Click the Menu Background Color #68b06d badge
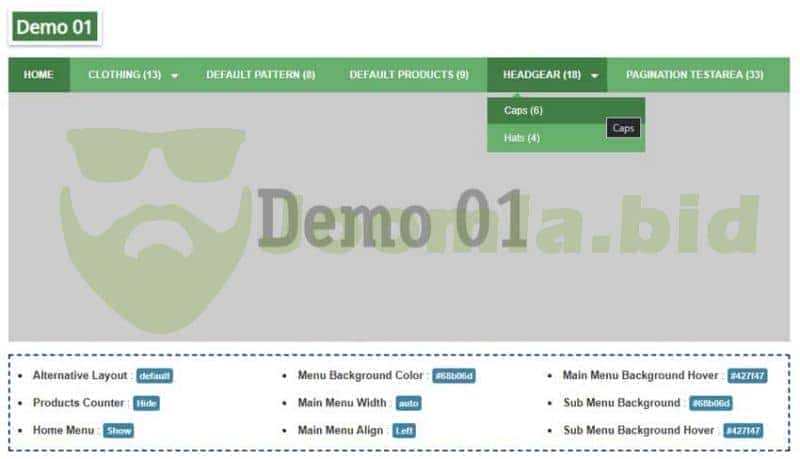This screenshot has height=459, width=800. (454, 376)
